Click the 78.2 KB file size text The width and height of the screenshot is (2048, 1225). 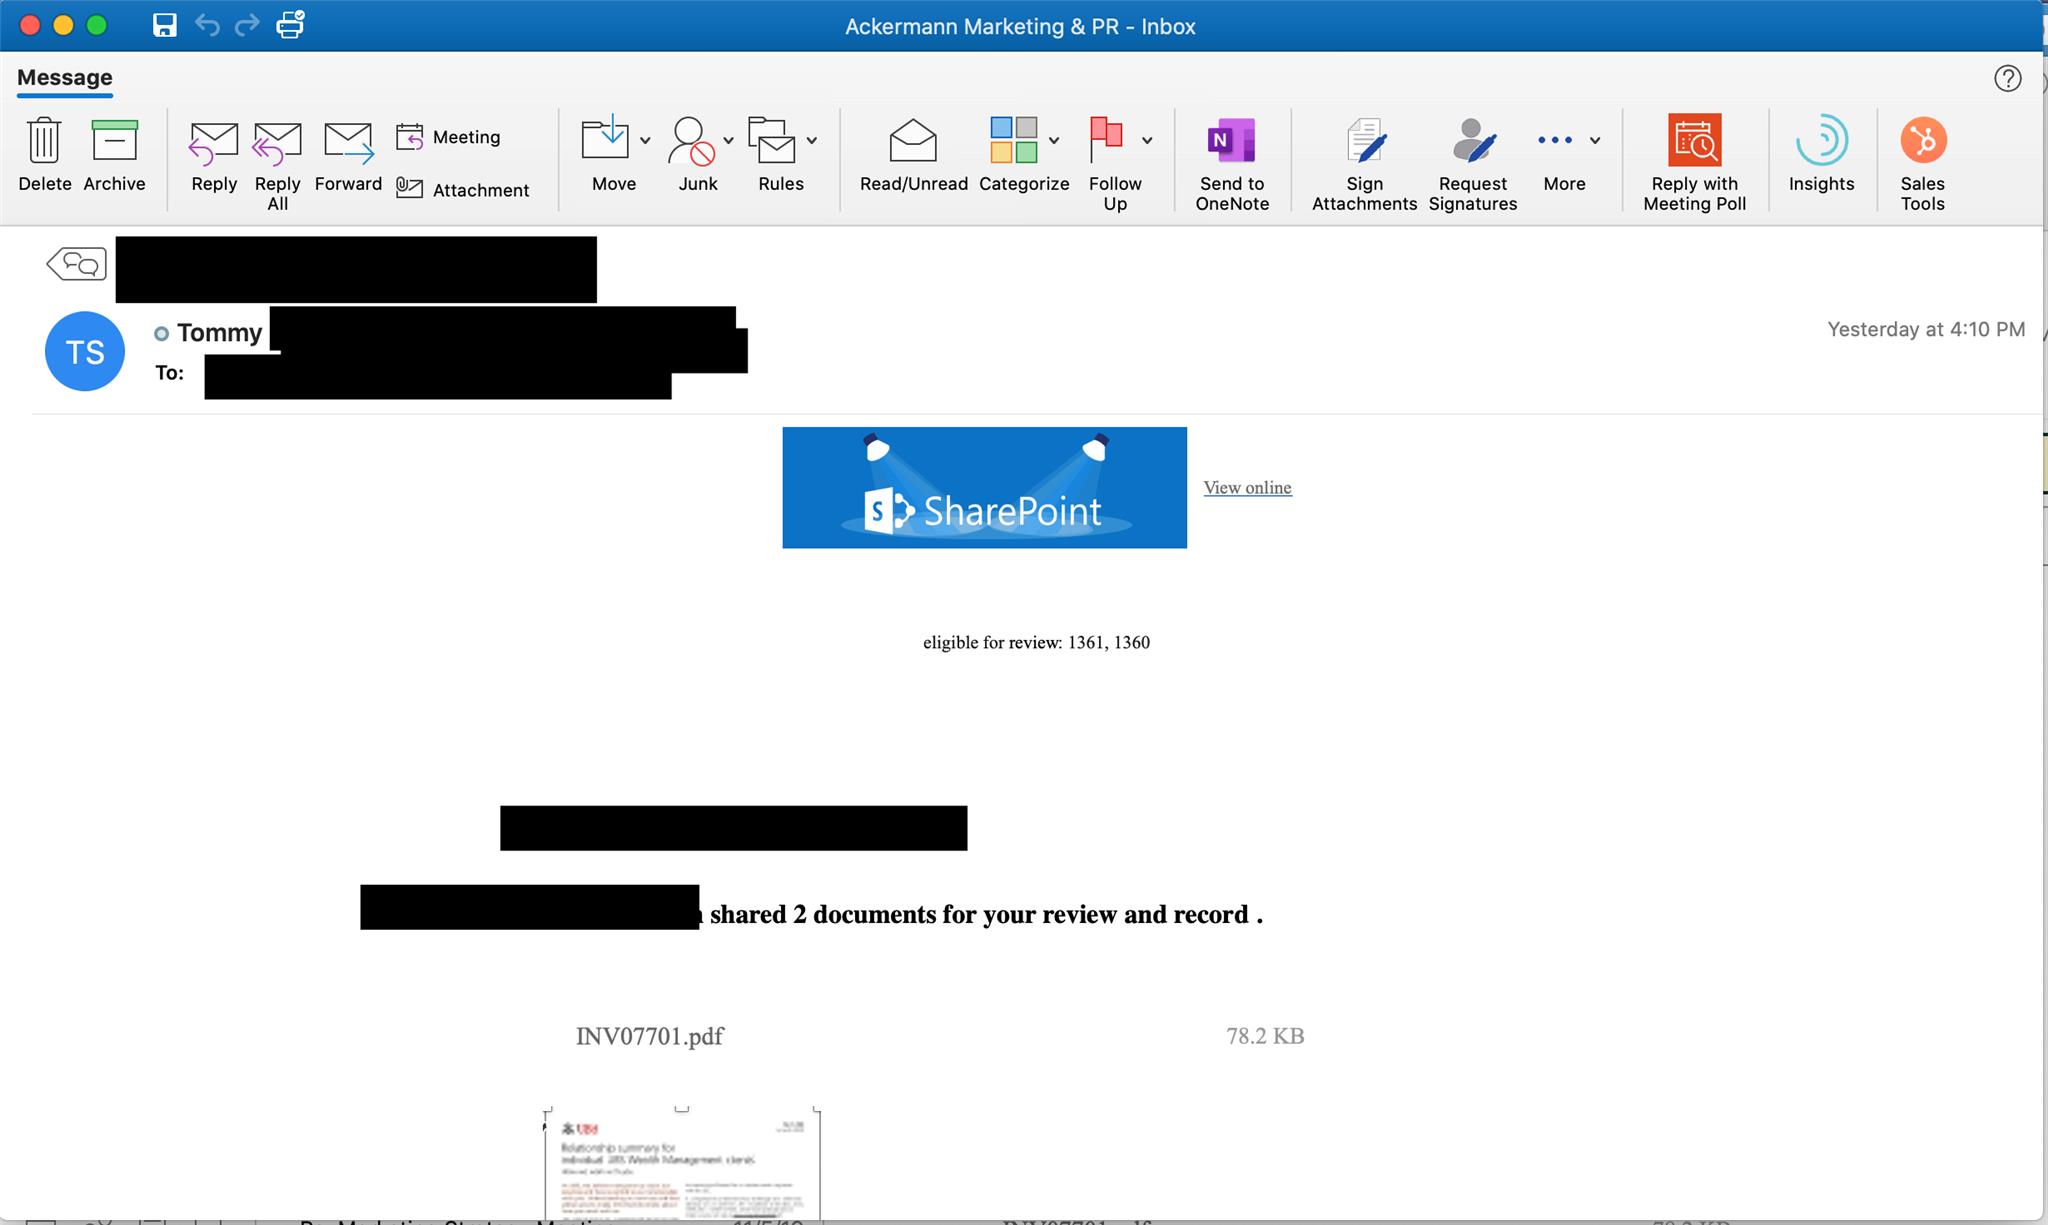pos(1265,1036)
